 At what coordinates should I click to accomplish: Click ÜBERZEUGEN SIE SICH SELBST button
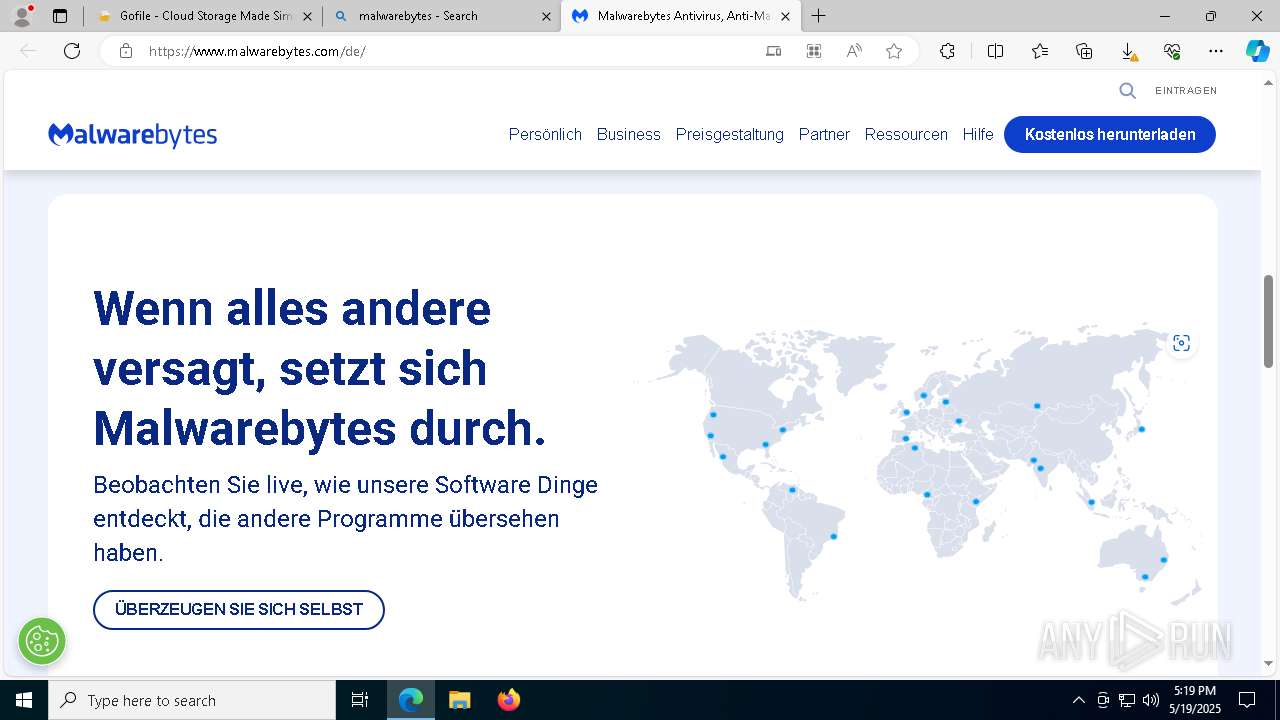(x=239, y=610)
